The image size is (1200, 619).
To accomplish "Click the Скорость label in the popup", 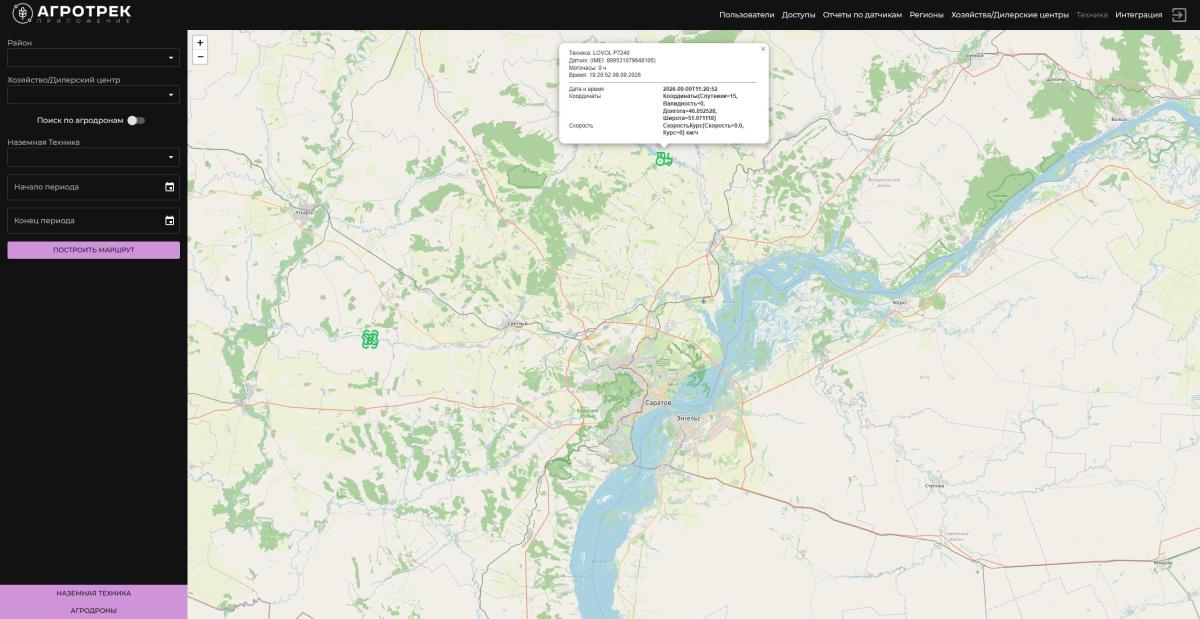I will tap(581, 126).
